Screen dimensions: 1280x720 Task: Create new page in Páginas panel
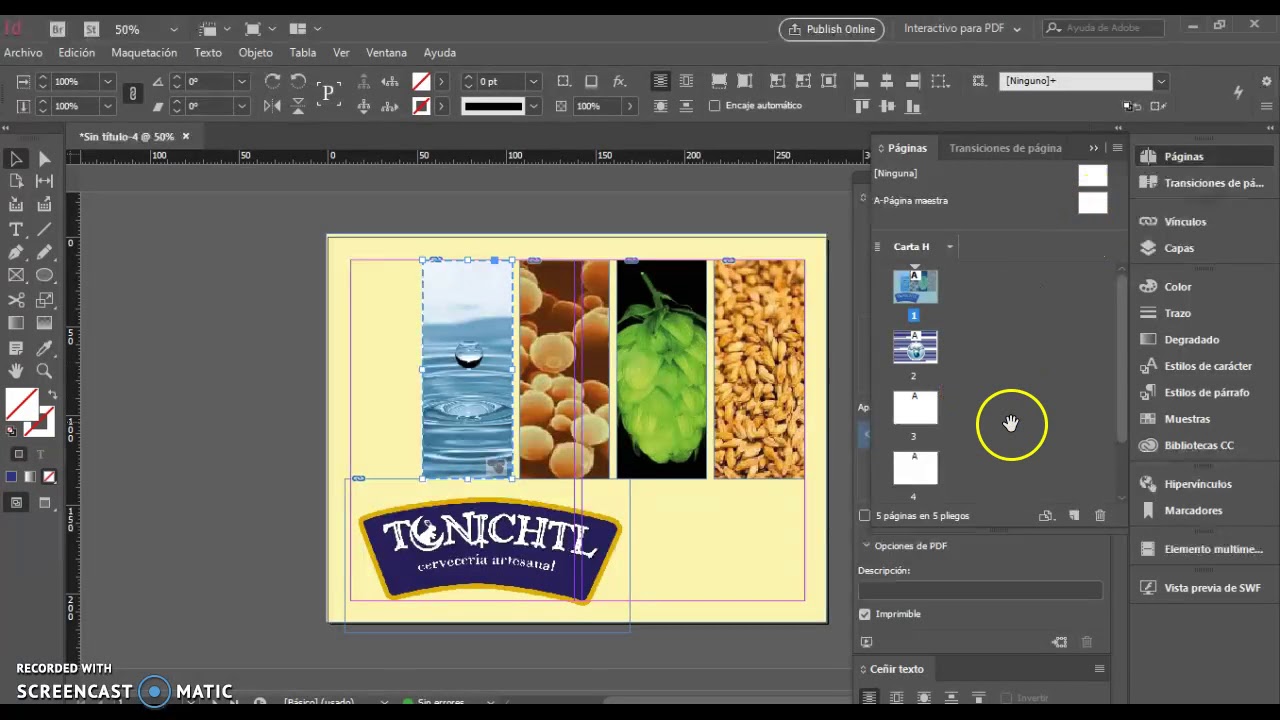1074,516
